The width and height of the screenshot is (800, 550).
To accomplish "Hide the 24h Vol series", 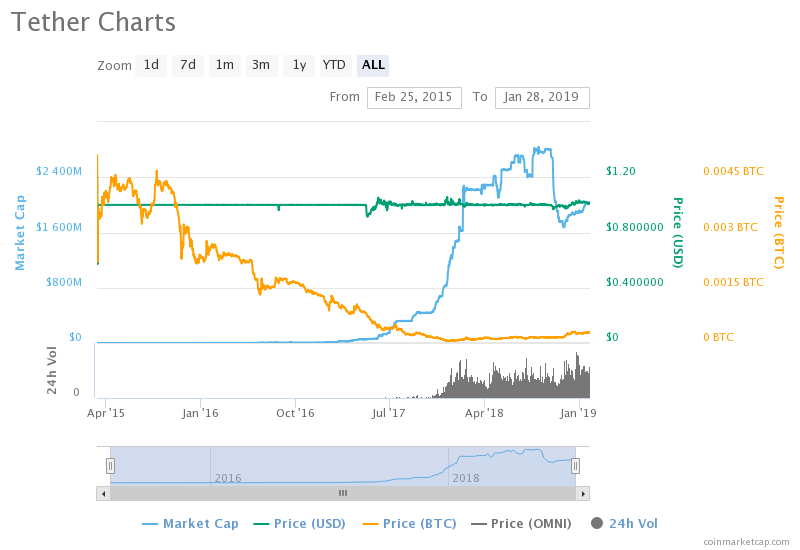I will tap(632, 523).
